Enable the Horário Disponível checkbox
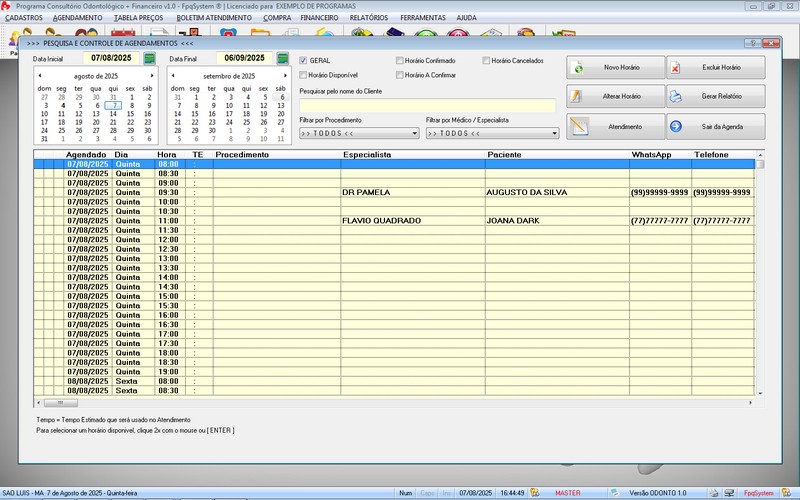Viewport: 800px width, 500px height. tap(304, 75)
